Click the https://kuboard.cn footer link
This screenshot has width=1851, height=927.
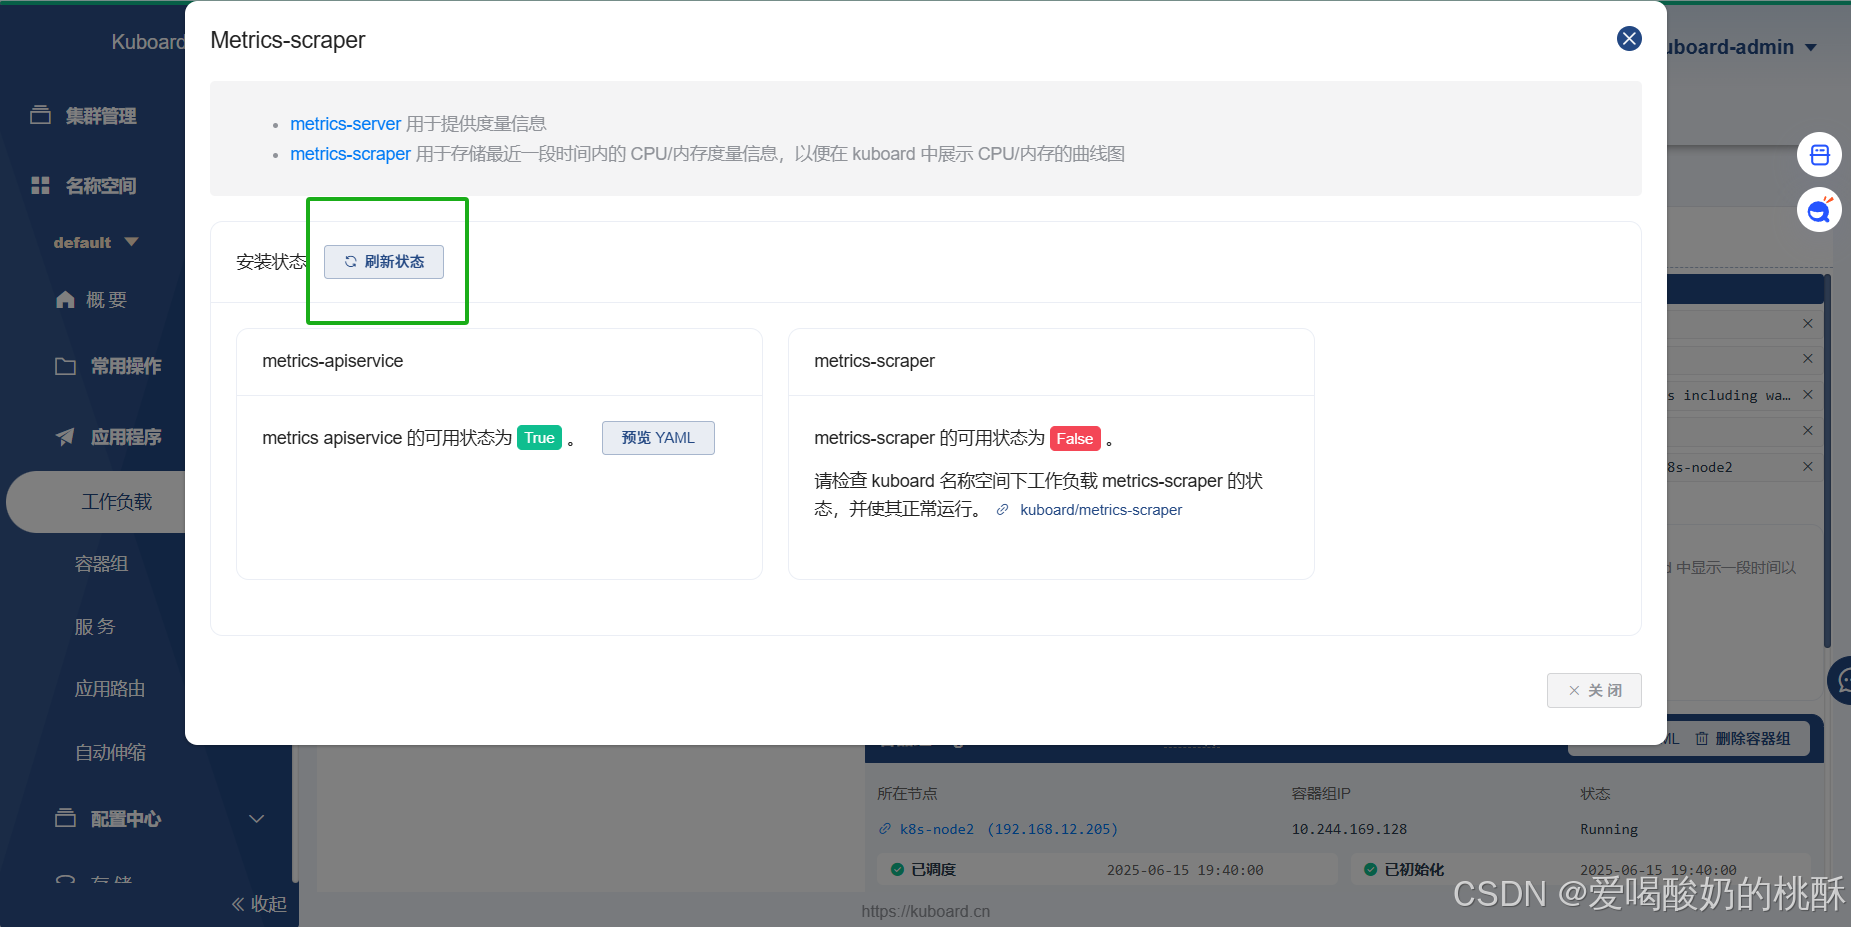[x=926, y=911]
